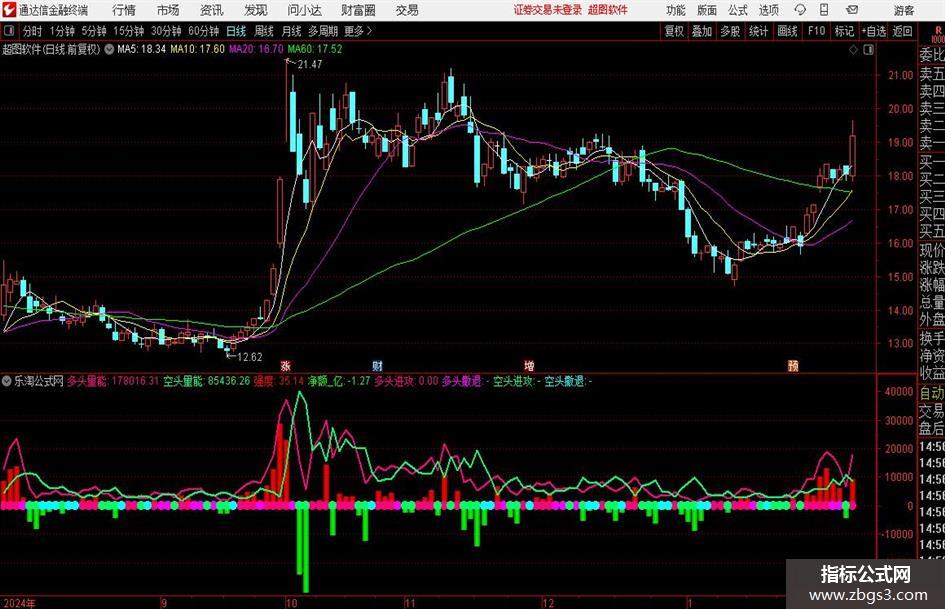Click the mobile phone icon
Image resolution: width=945 pixels, height=609 pixels.
coord(824,10)
